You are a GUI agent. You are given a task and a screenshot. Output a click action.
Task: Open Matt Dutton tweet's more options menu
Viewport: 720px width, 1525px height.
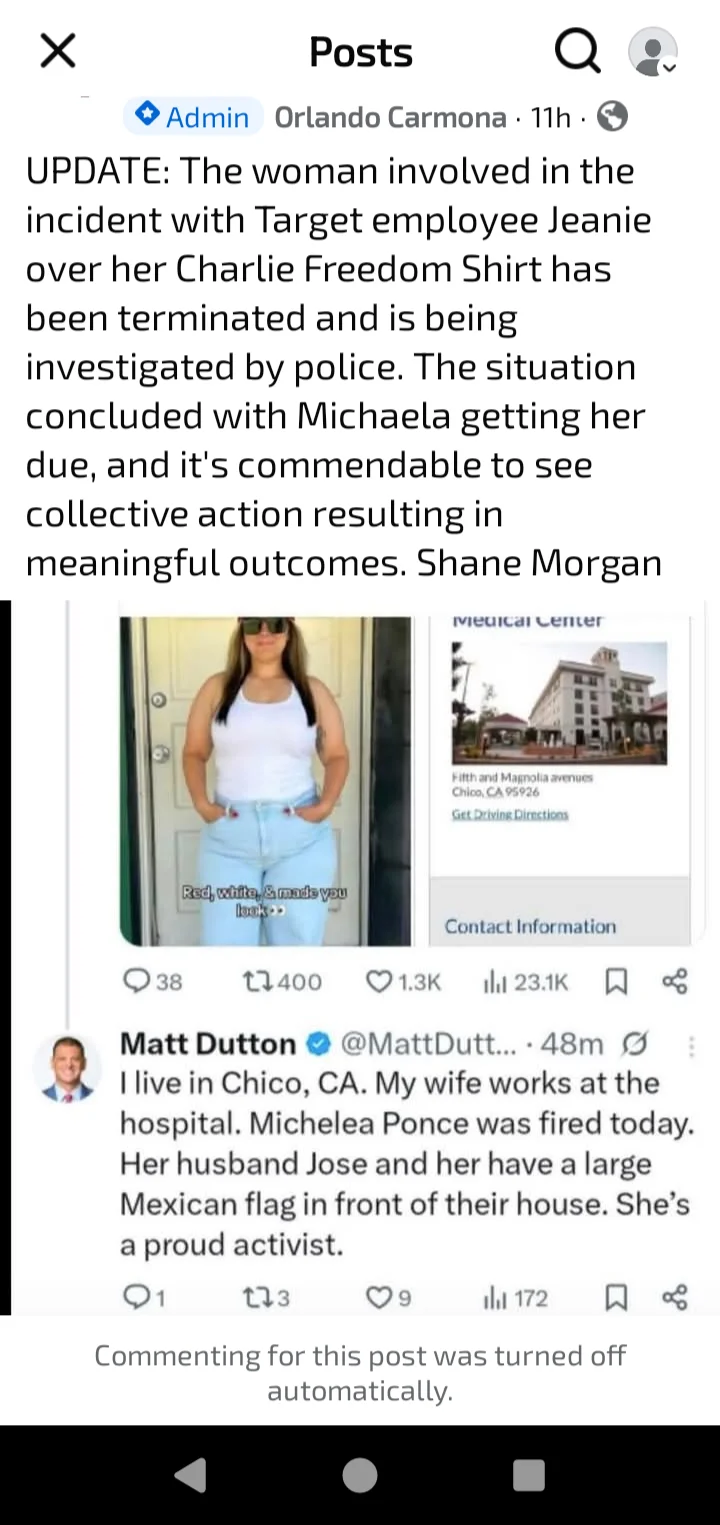(691, 1046)
